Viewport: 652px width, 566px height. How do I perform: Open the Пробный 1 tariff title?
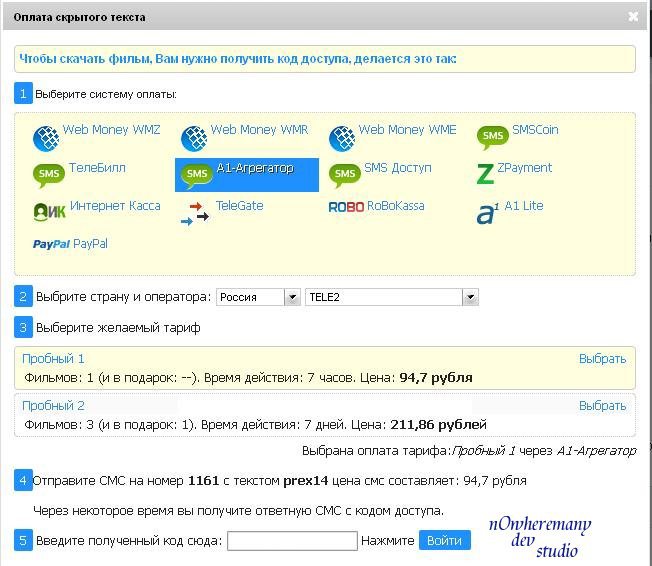point(53,358)
